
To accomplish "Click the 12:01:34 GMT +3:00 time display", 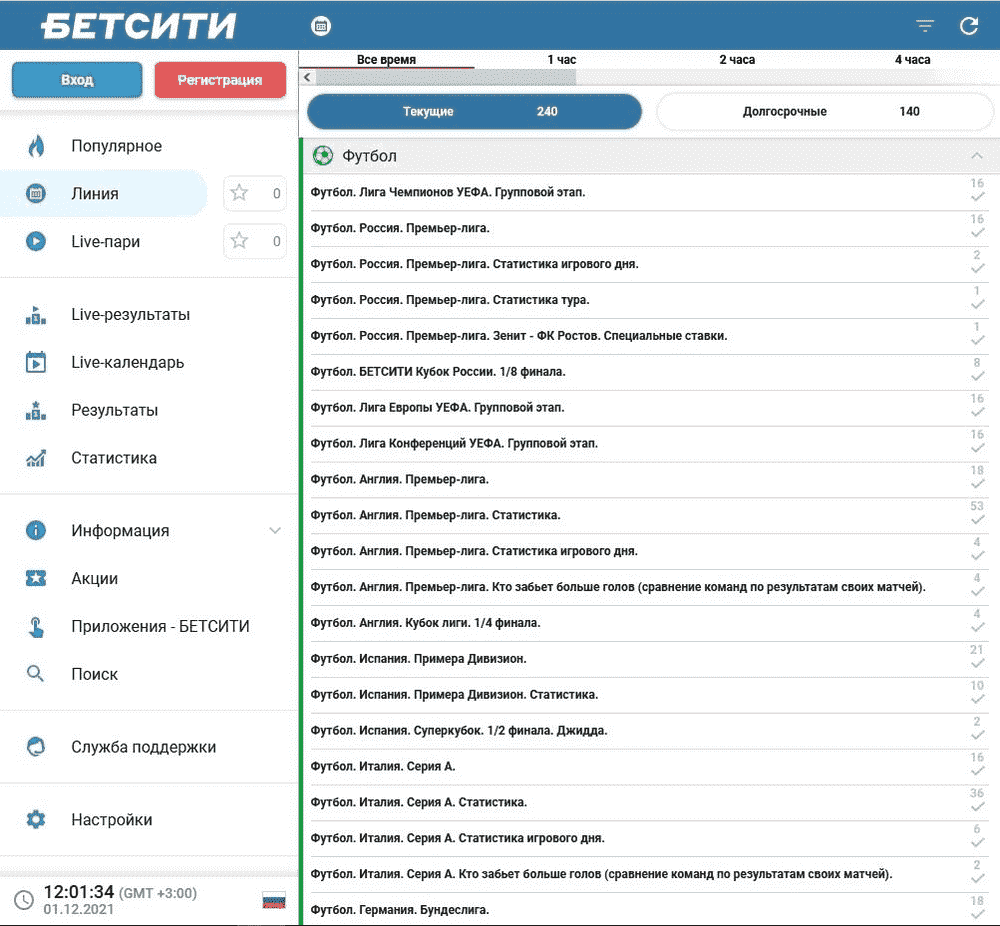I will coord(120,892).
